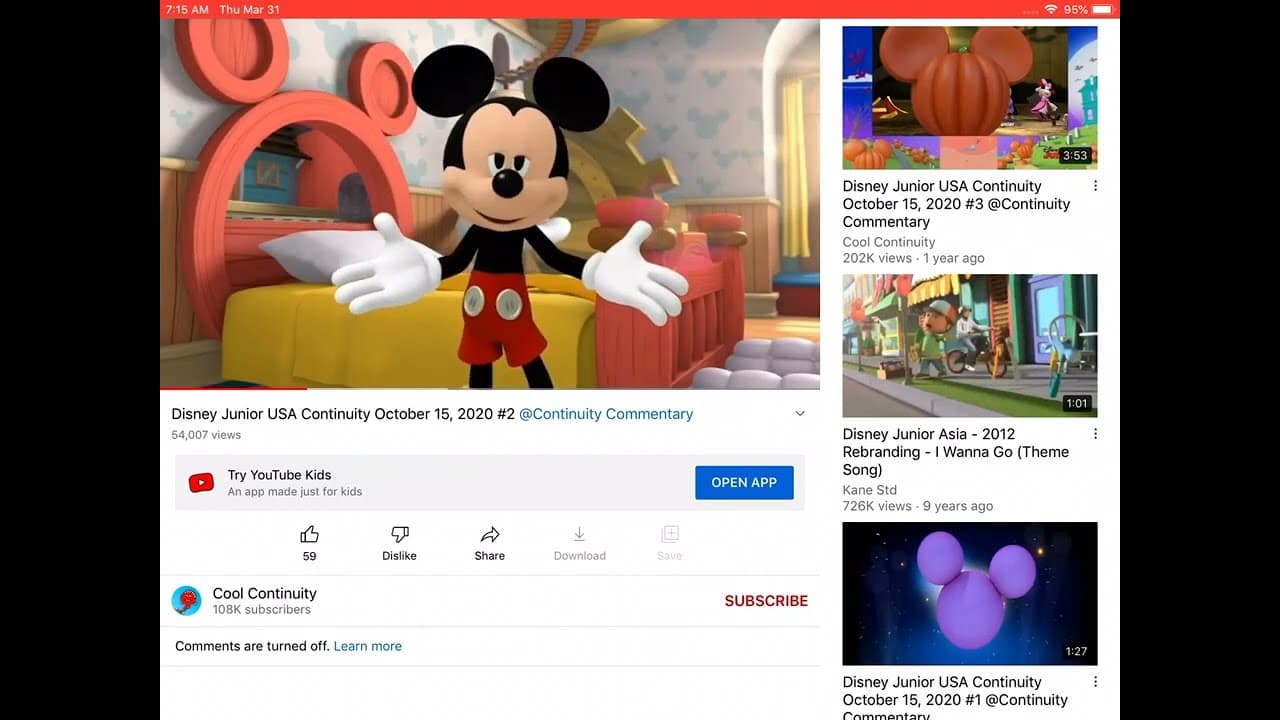Subscribe to Cool Continuity channel
This screenshot has height=720, width=1280.
[766, 601]
